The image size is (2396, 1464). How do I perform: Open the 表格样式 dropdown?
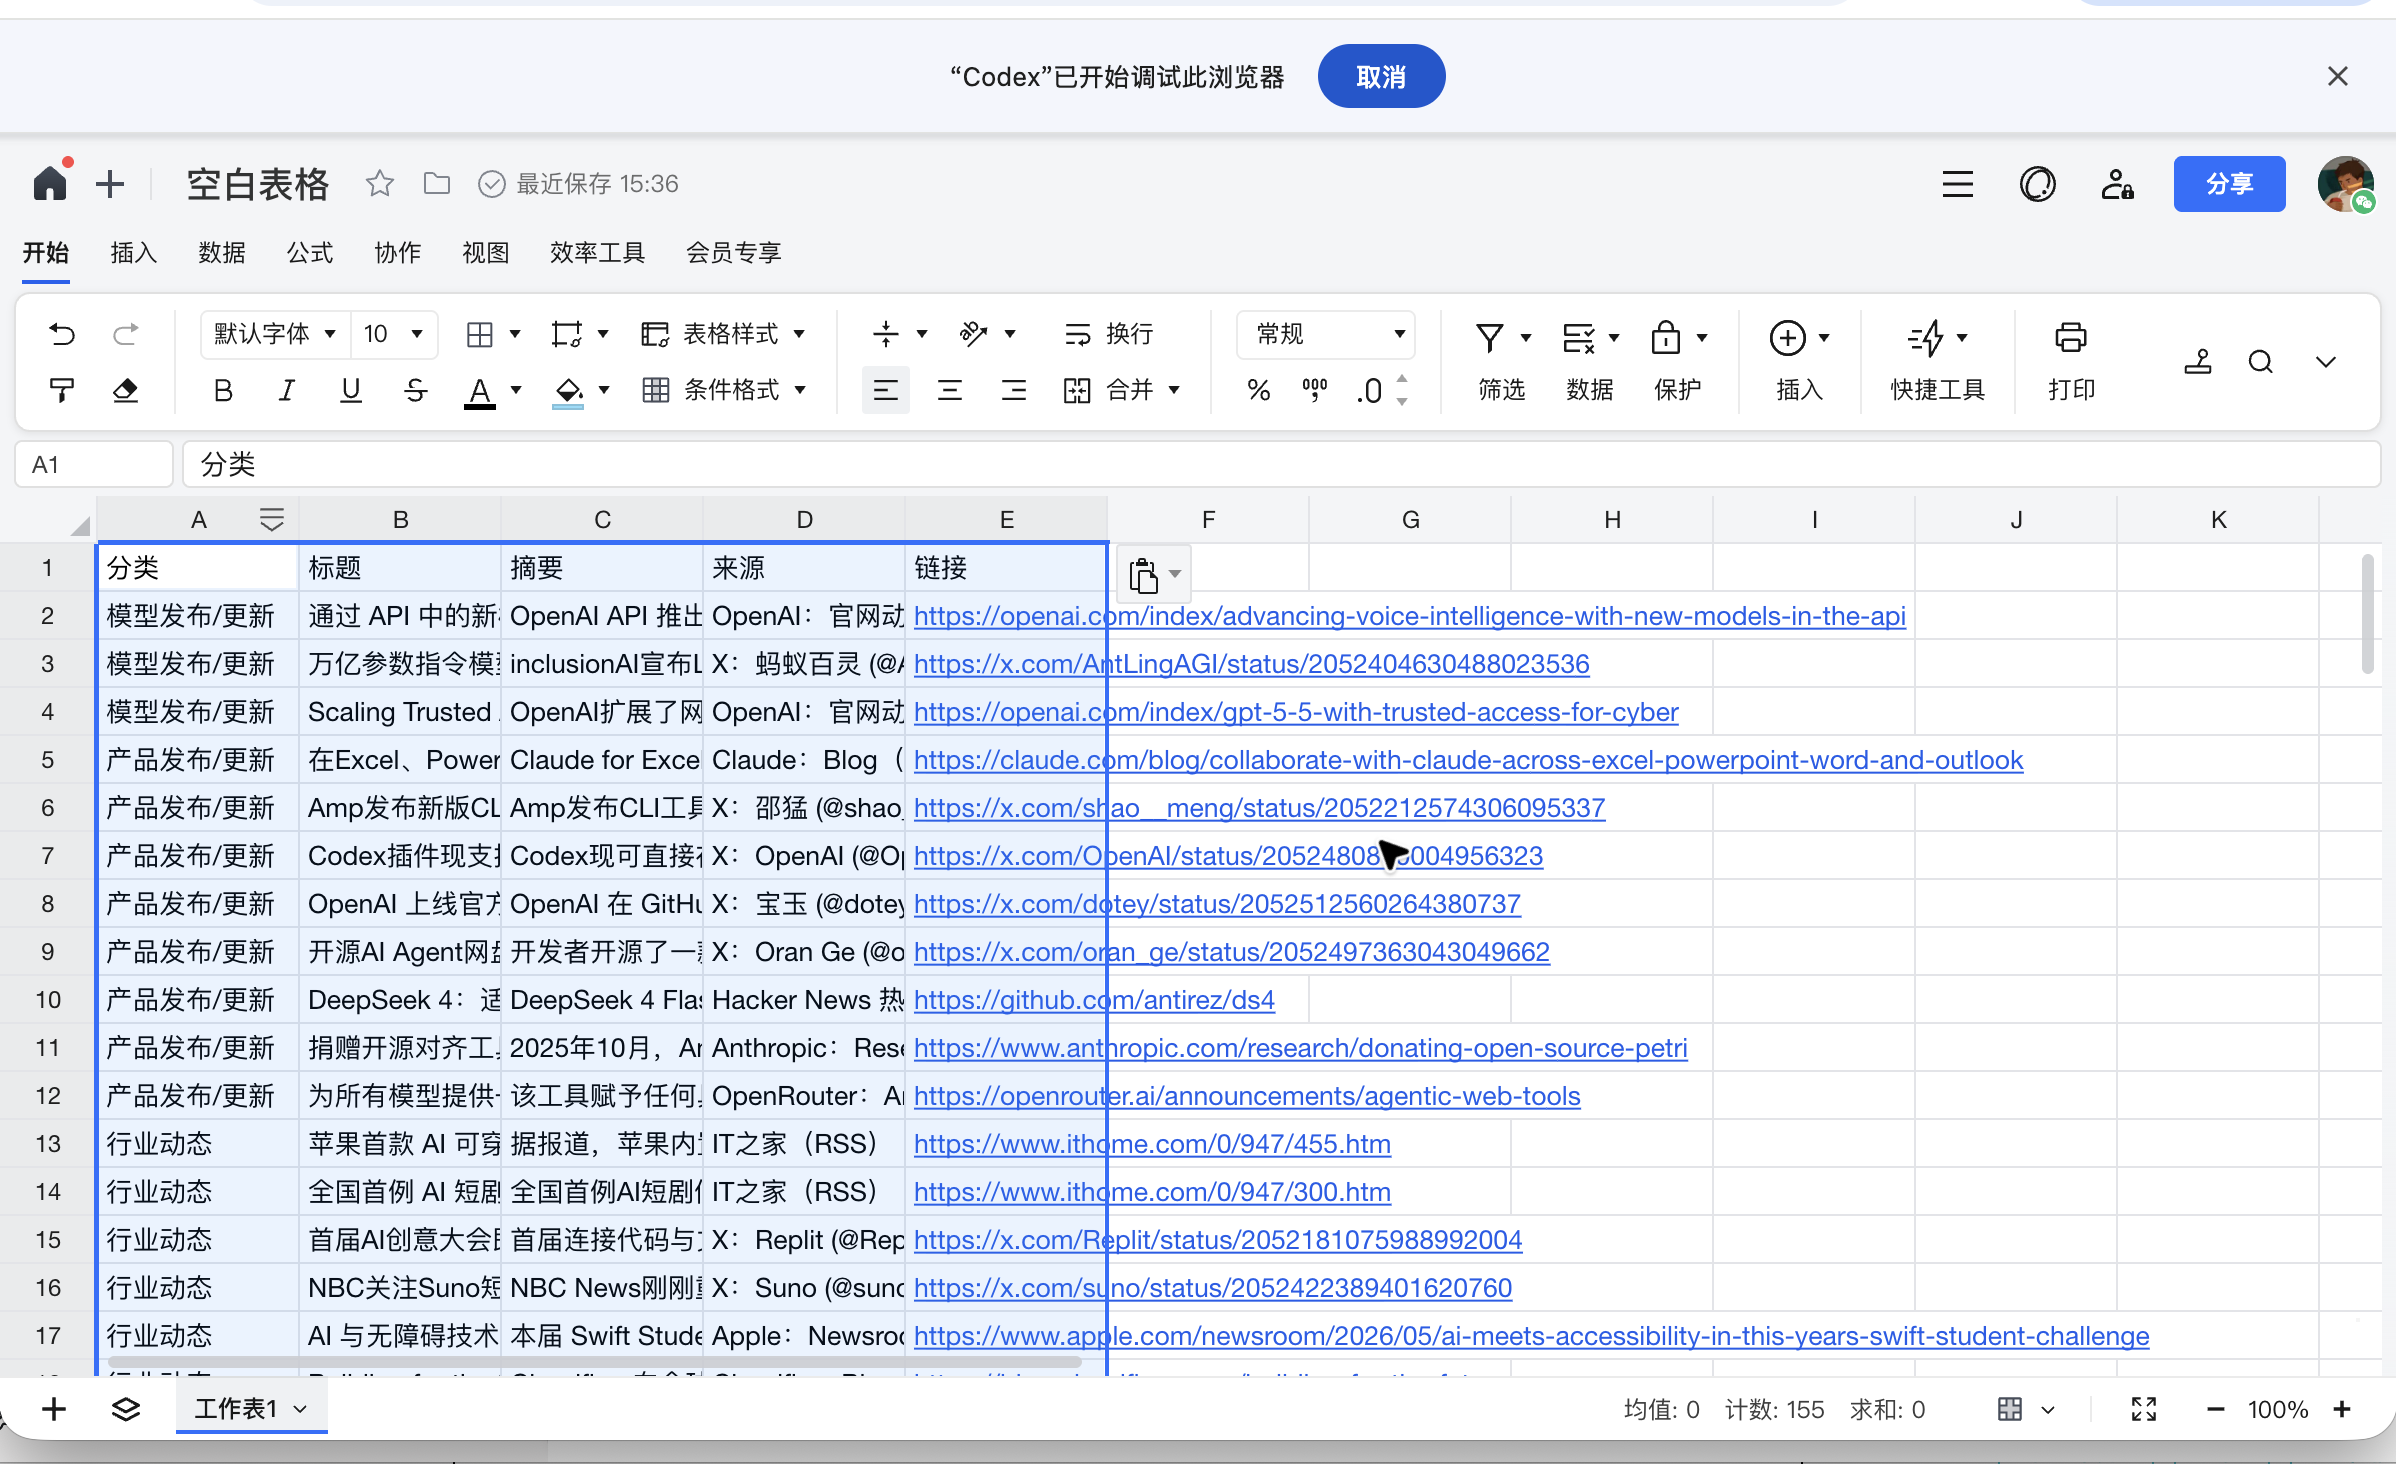723,334
